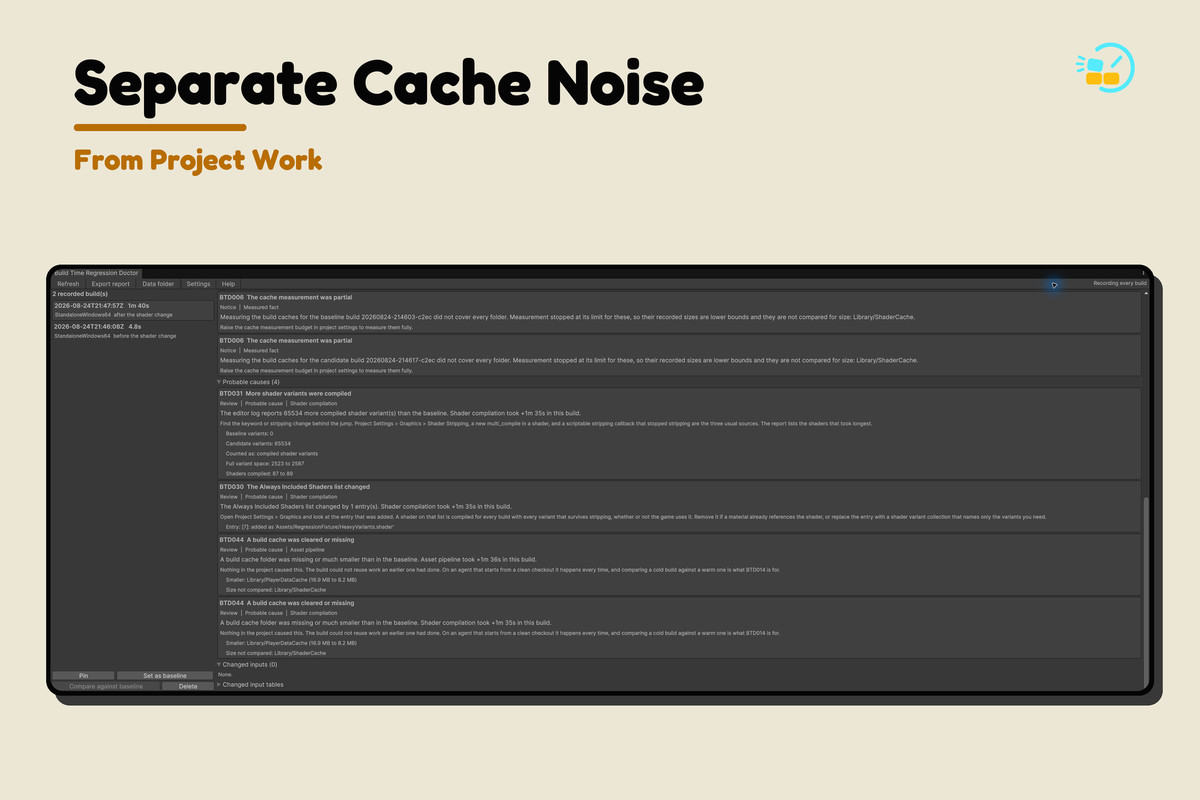
Task: Open the Help toolbar item
Action: coord(229,284)
